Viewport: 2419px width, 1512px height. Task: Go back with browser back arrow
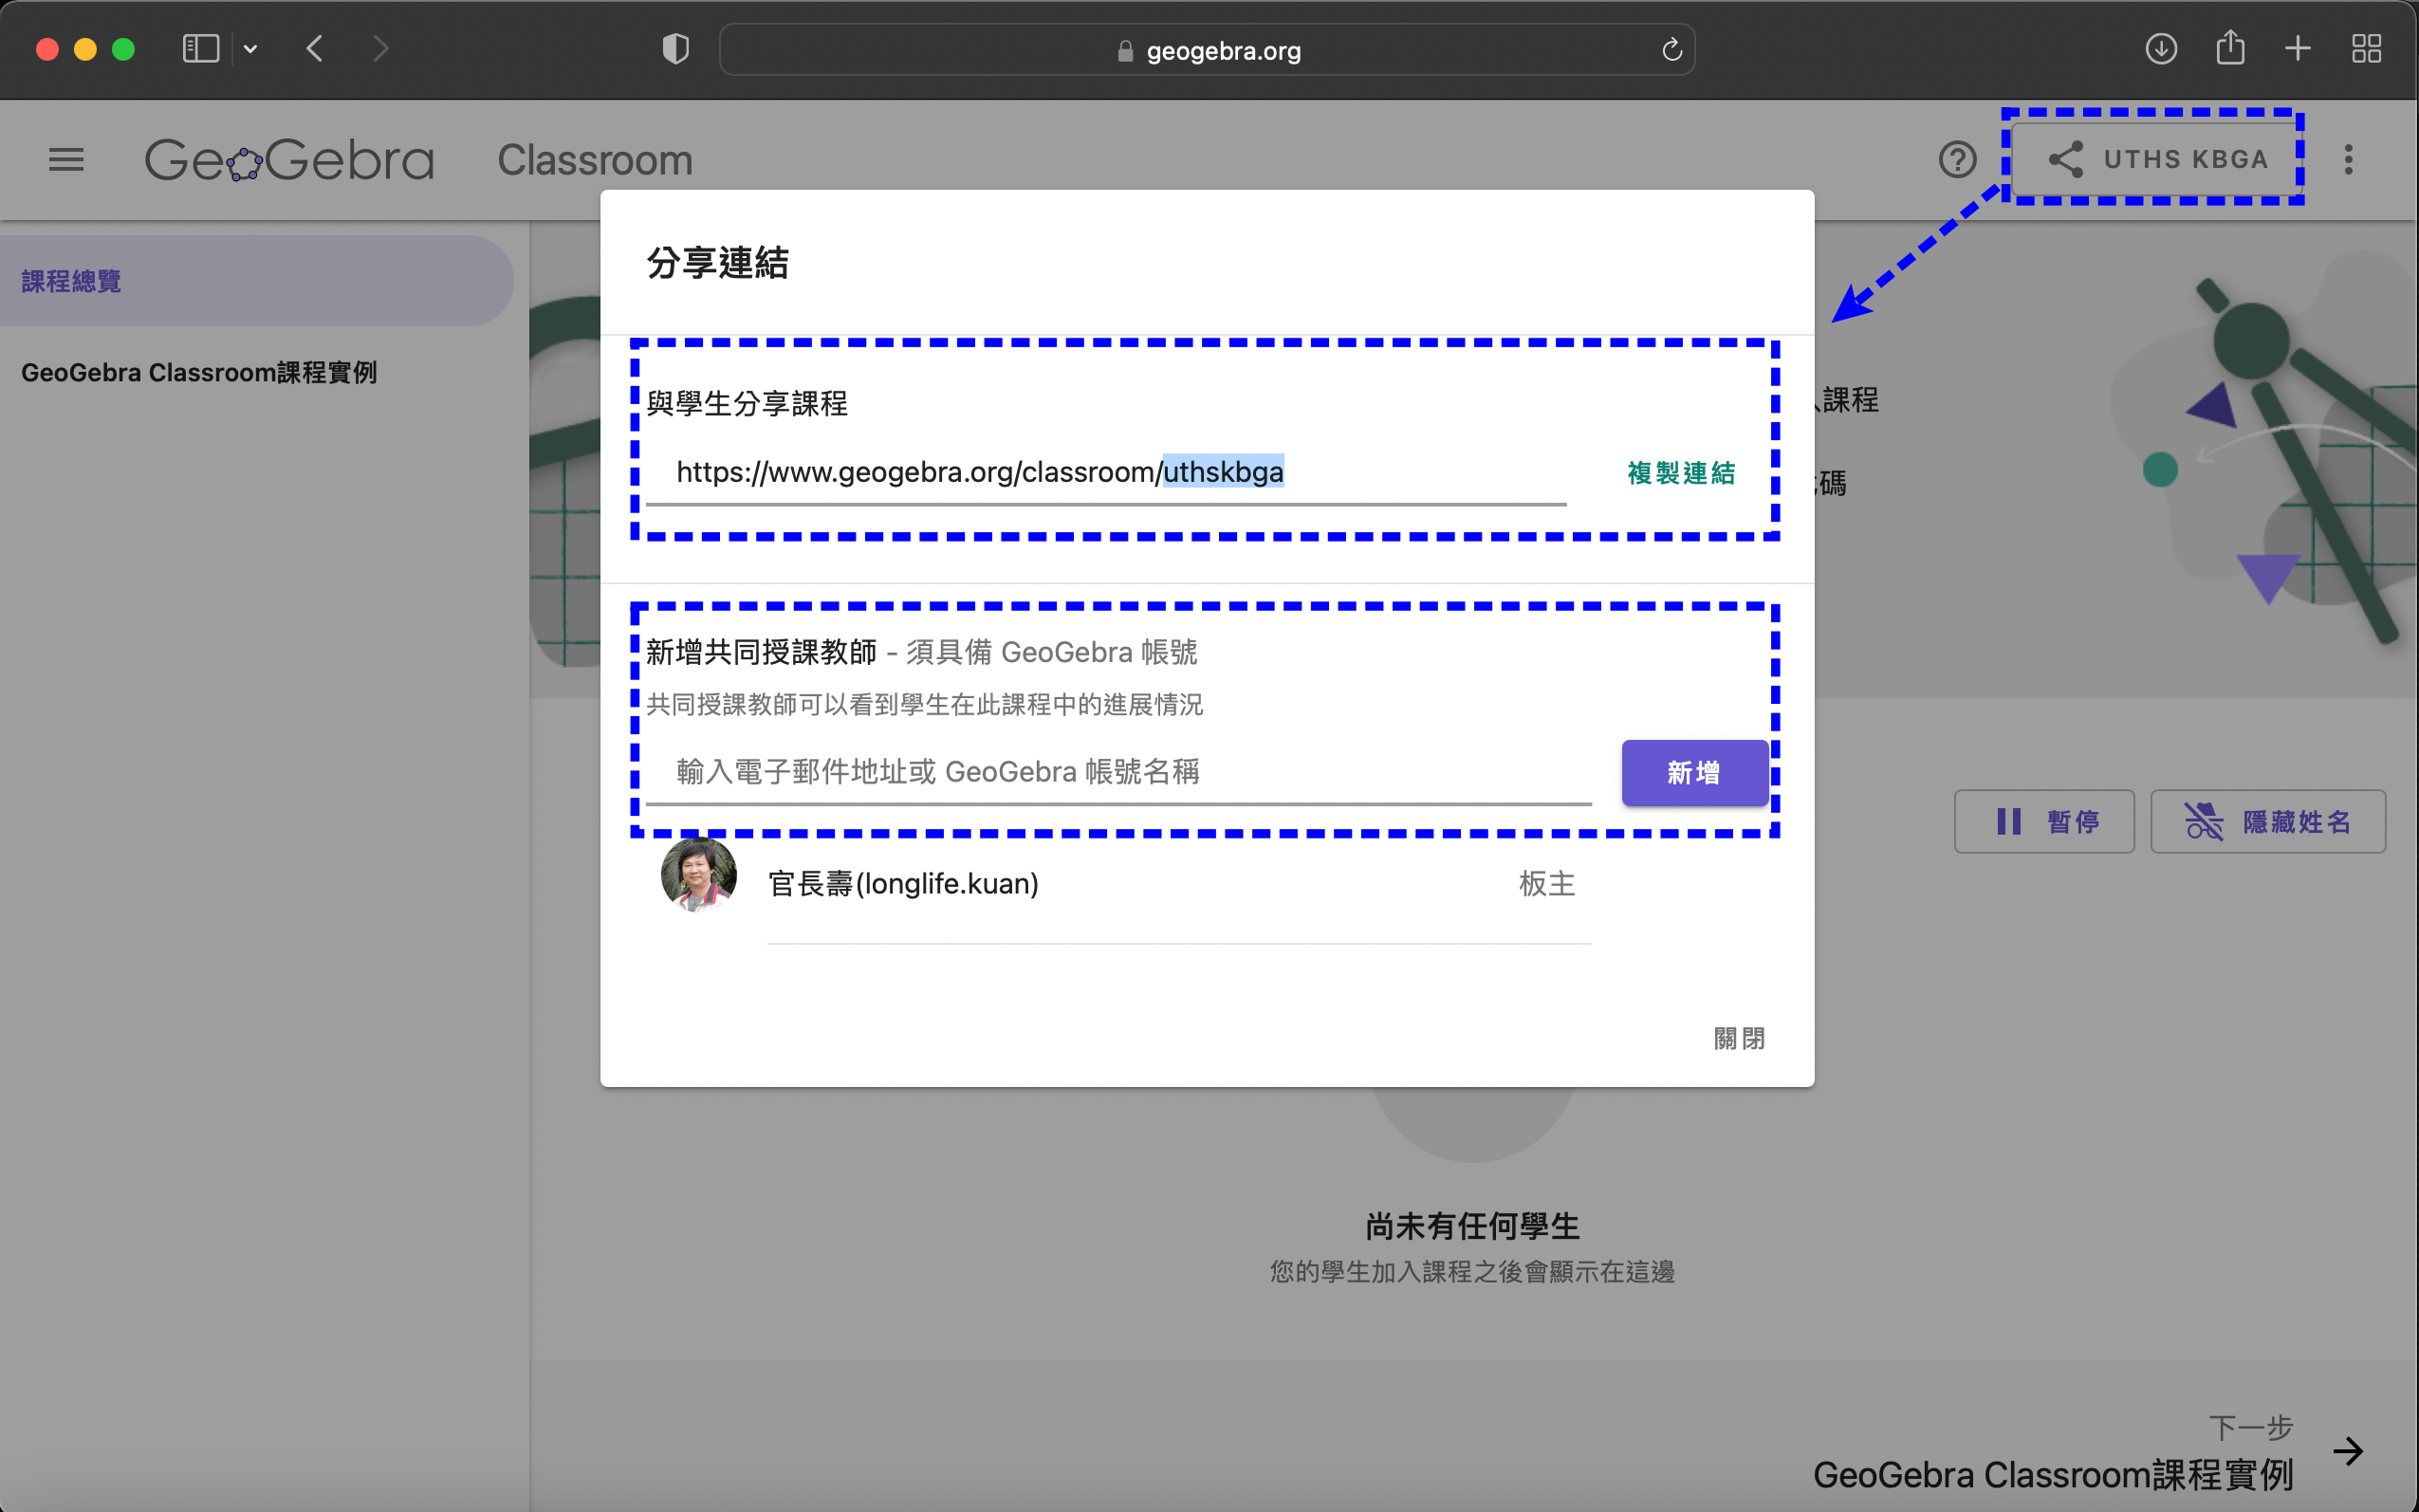coord(315,49)
